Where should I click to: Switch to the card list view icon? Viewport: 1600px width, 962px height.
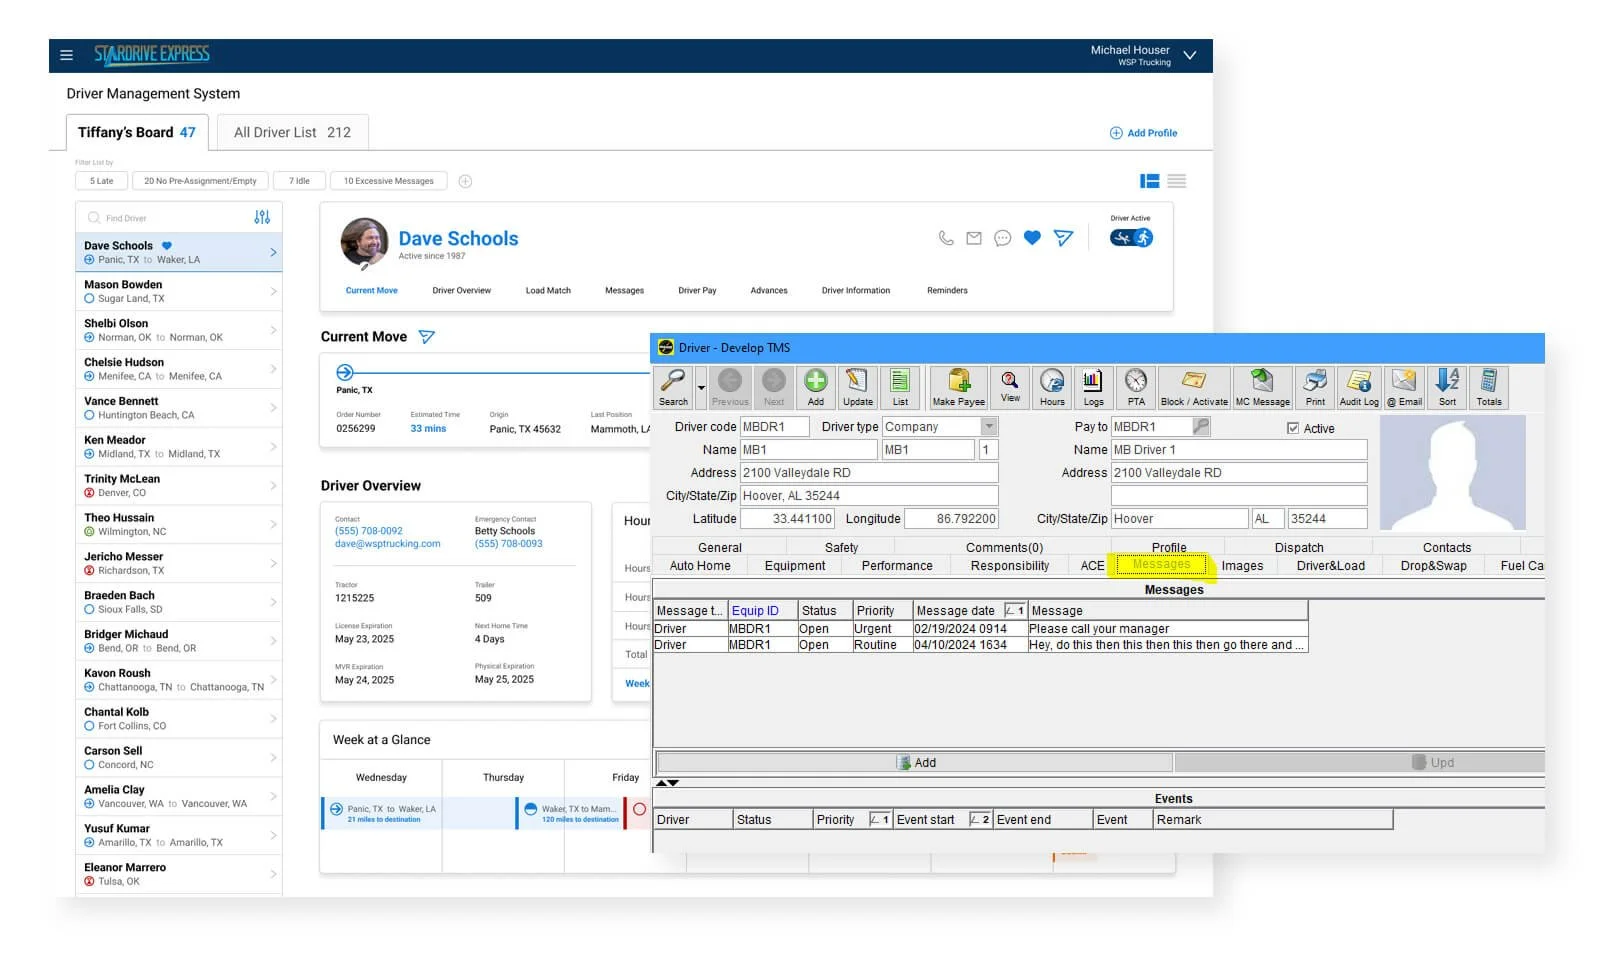pyautogui.click(x=1150, y=181)
